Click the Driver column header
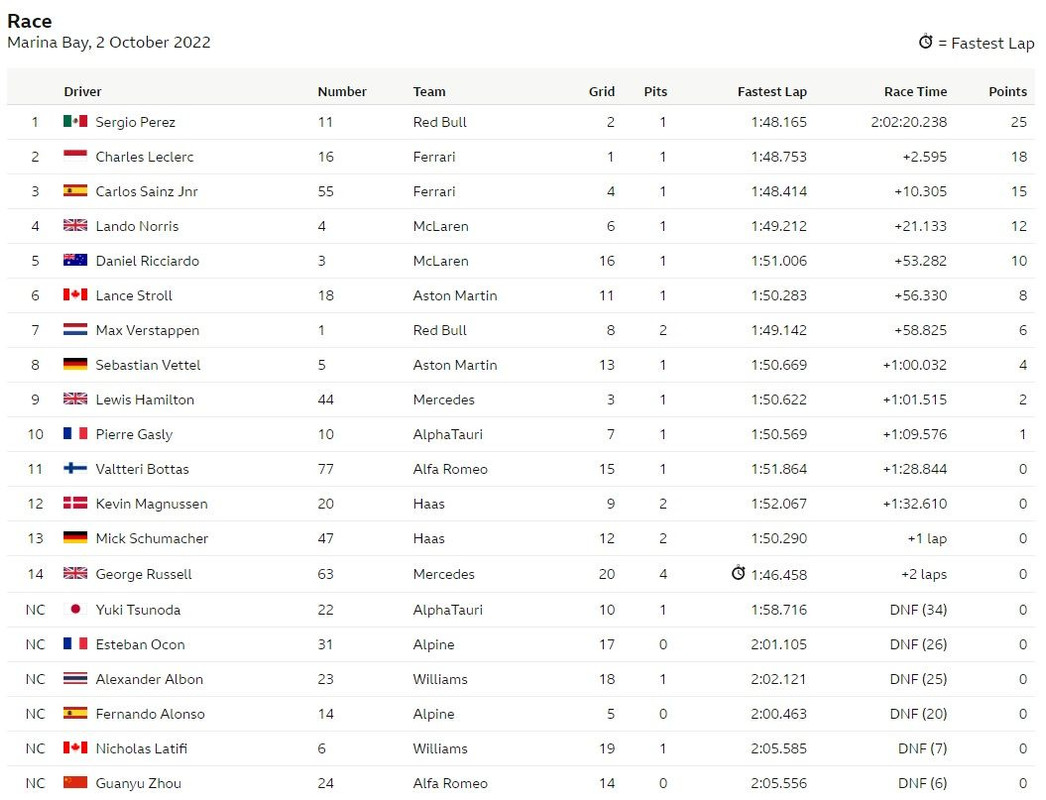1046x800 pixels. (83, 91)
